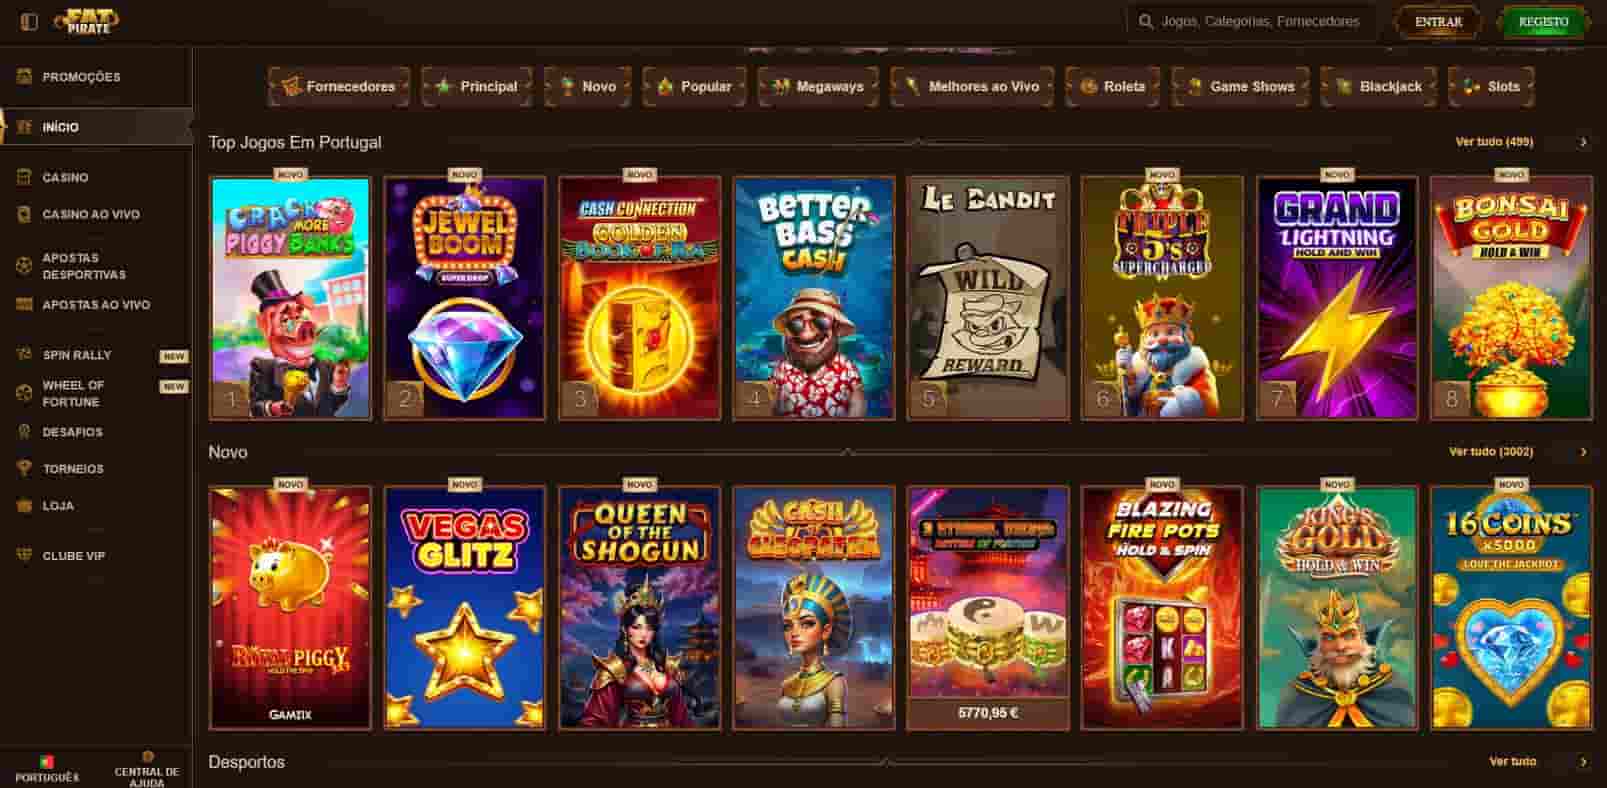Open Spin Rally from sidebar

tap(76, 355)
